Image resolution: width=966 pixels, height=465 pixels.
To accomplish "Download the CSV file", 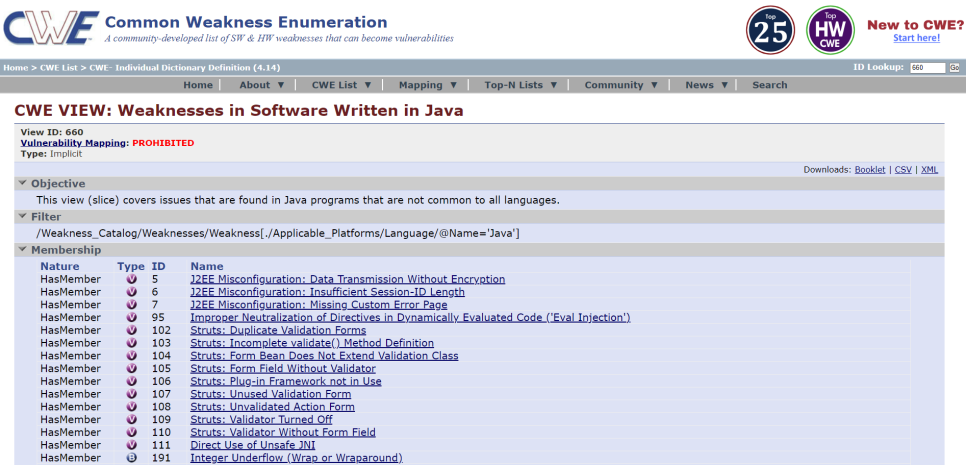I will point(903,169).
